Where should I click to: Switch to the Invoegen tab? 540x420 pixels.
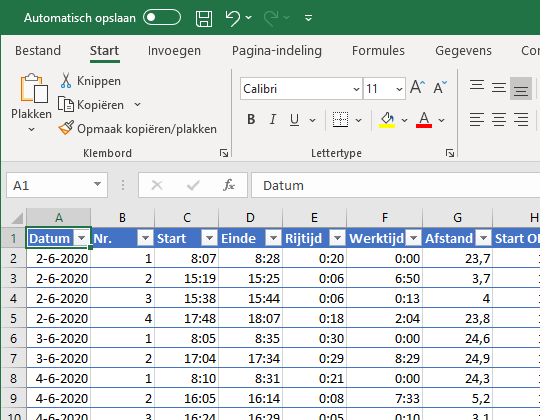coord(174,51)
